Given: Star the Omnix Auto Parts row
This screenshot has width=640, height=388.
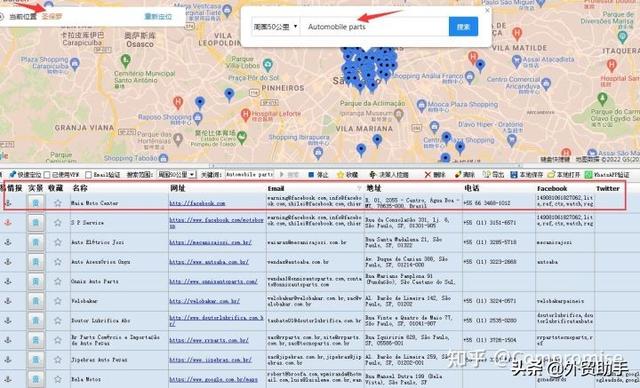Looking at the screenshot, I should pyautogui.click(x=58, y=281).
